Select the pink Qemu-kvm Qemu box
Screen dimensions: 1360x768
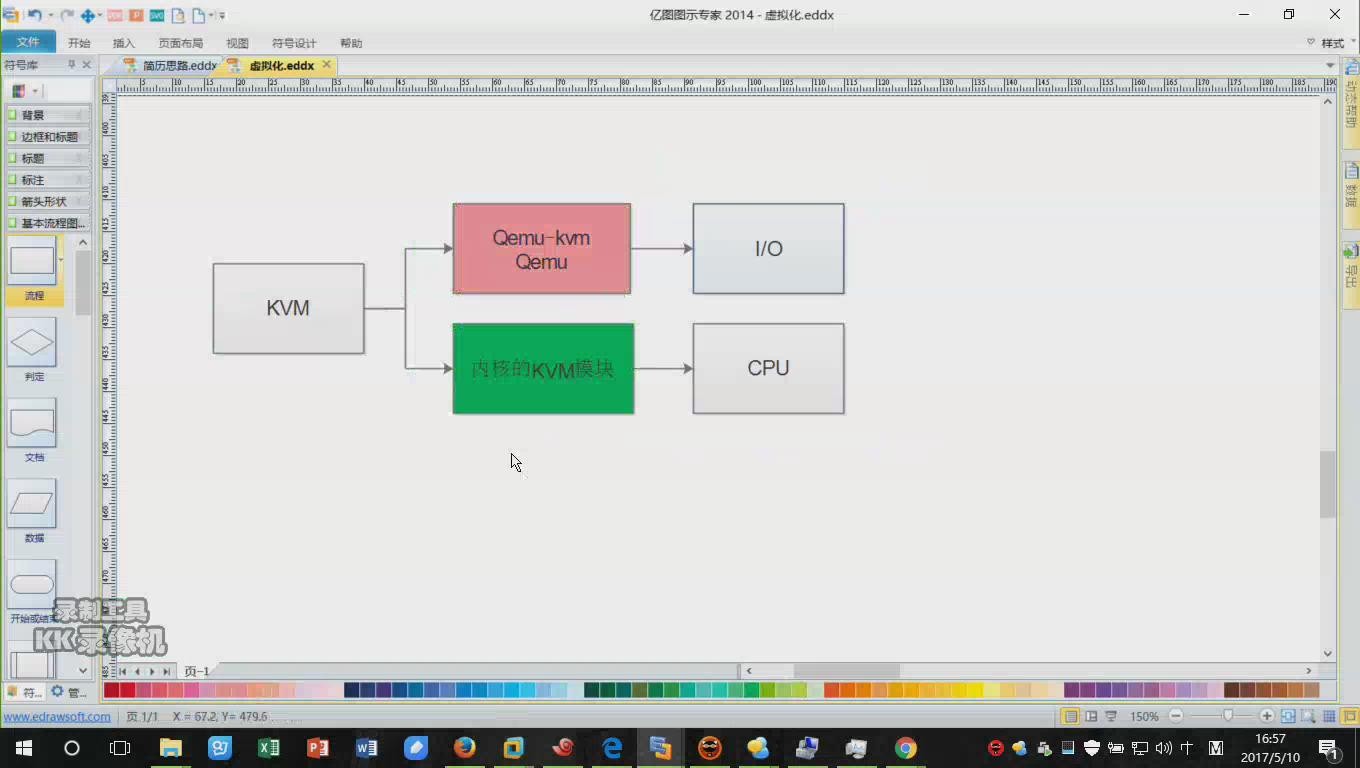click(x=542, y=249)
